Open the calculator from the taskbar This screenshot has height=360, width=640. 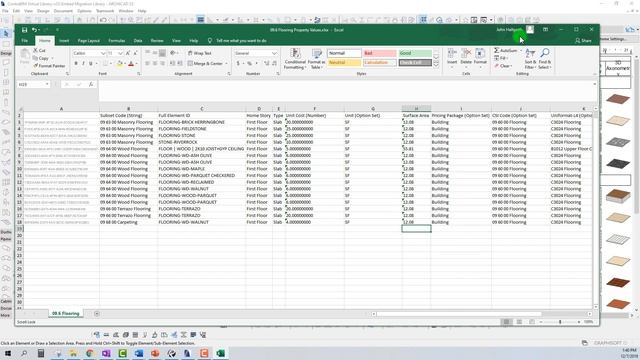(41, 353)
